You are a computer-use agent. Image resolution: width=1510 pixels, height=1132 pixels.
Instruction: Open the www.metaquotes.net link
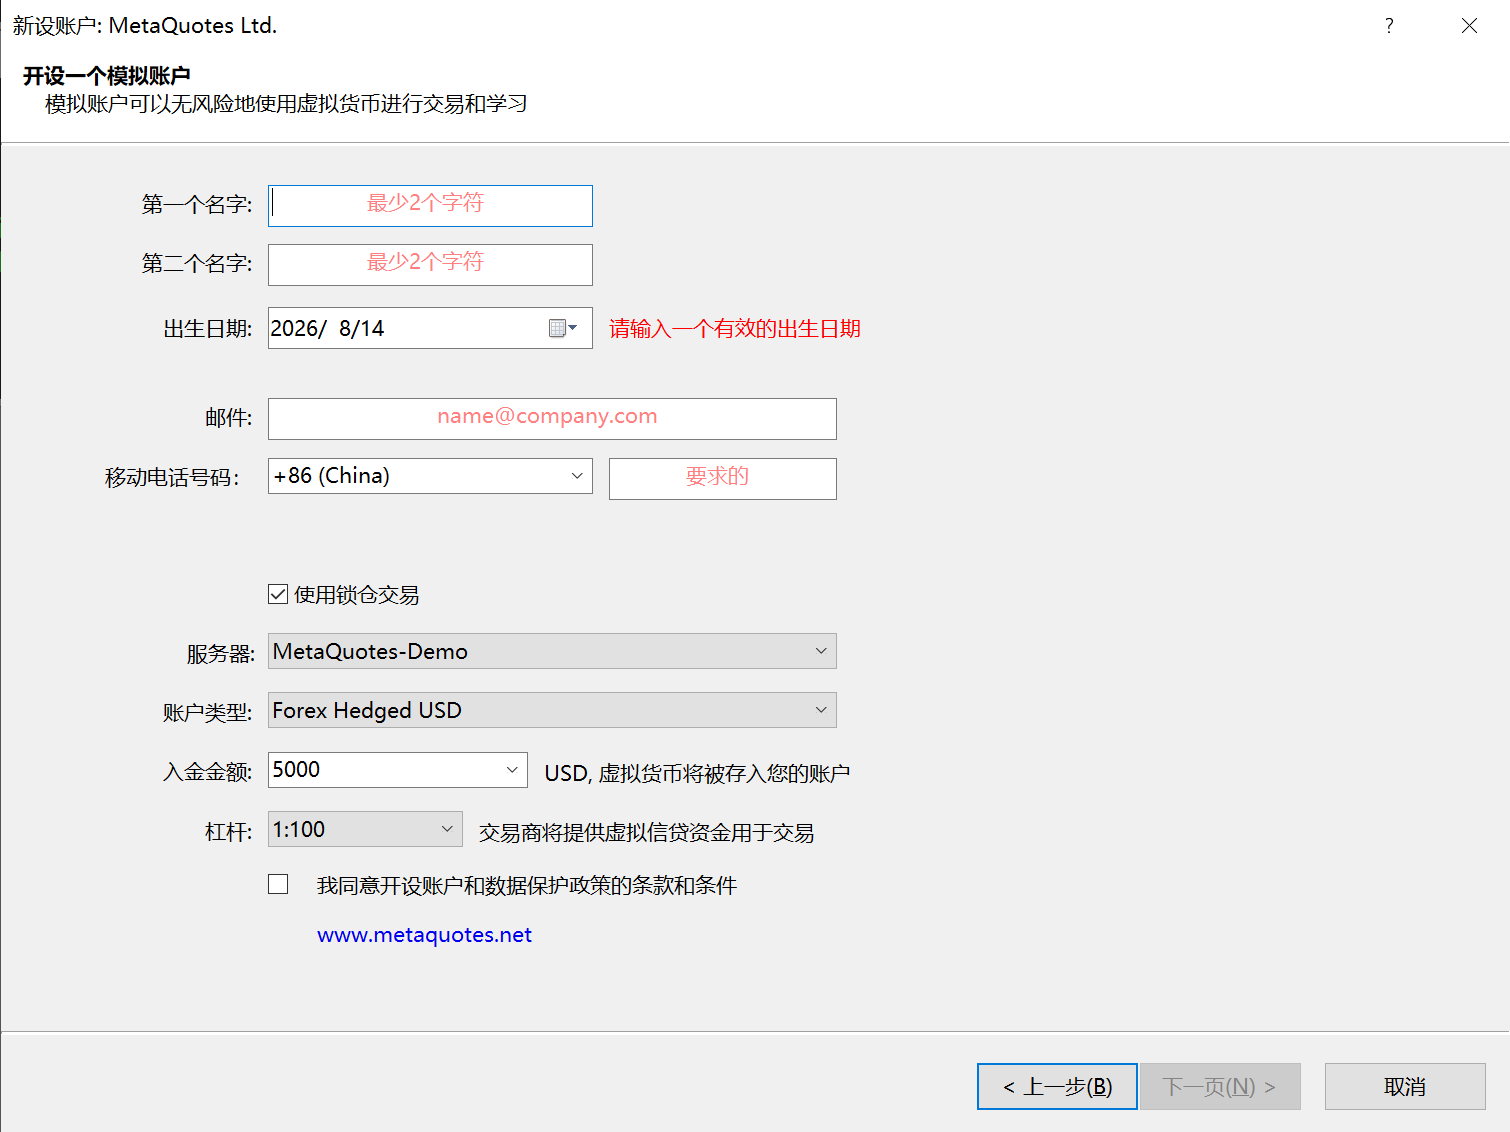424,935
